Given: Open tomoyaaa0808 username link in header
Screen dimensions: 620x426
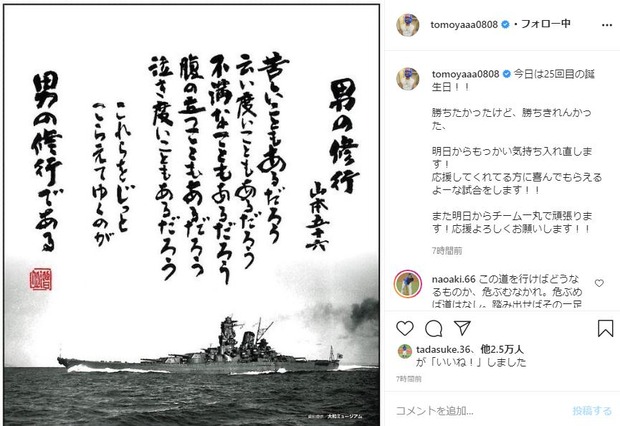Looking at the screenshot, I should 464,25.
